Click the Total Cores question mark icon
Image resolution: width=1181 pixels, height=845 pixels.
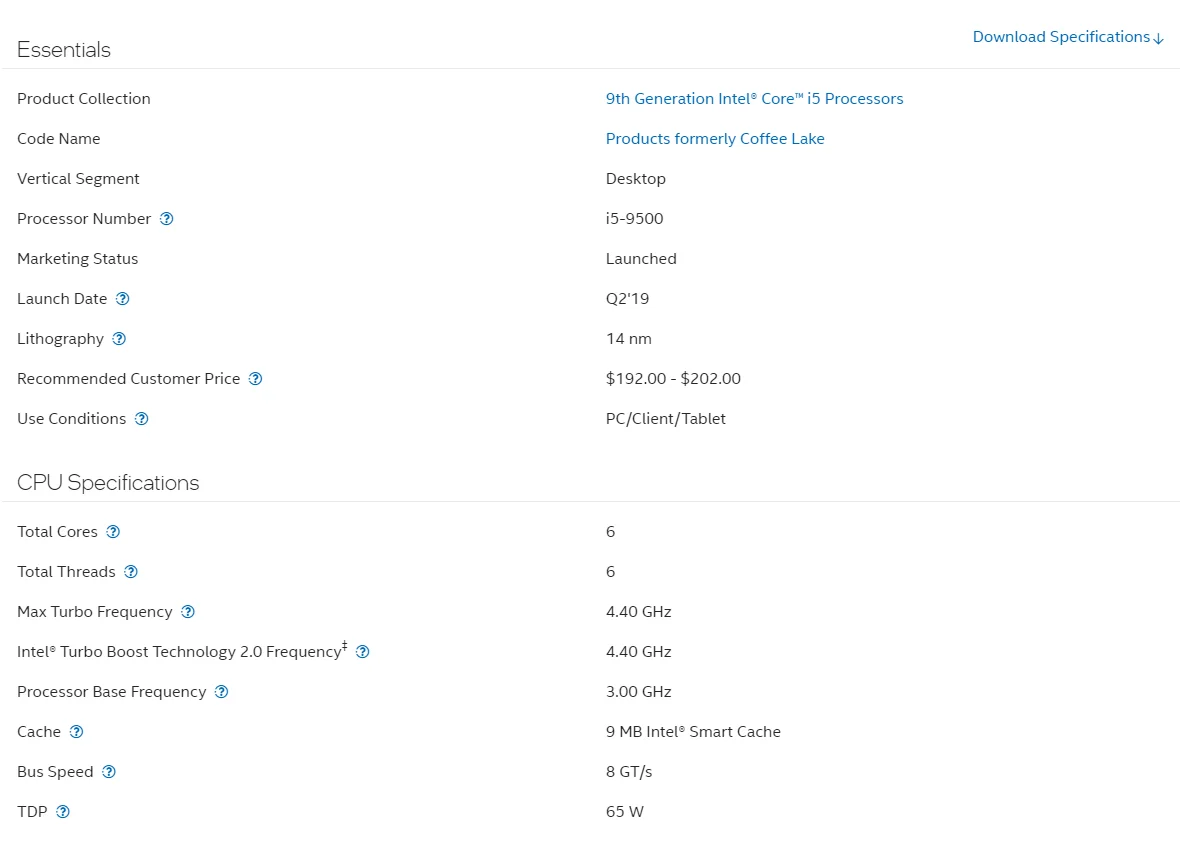(x=113, y=532)
